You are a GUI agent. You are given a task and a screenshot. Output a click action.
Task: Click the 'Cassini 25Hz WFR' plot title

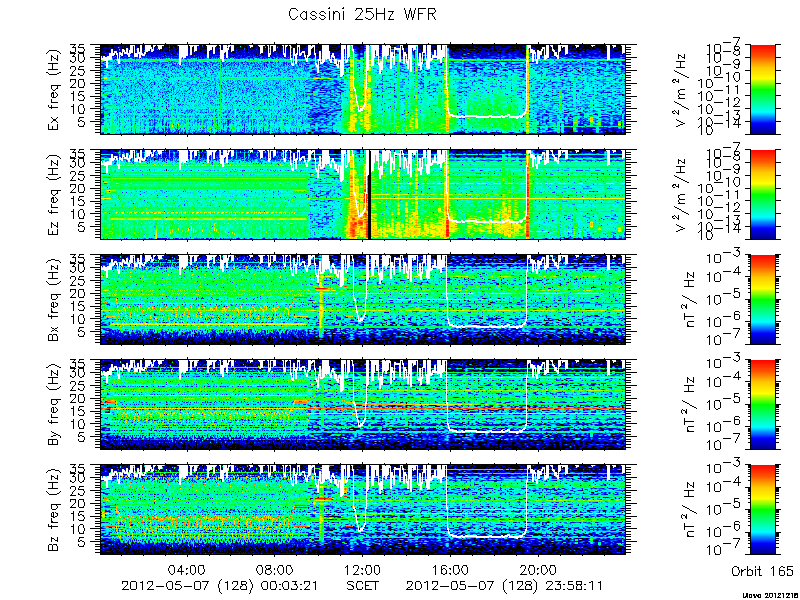tap(362, 14)
